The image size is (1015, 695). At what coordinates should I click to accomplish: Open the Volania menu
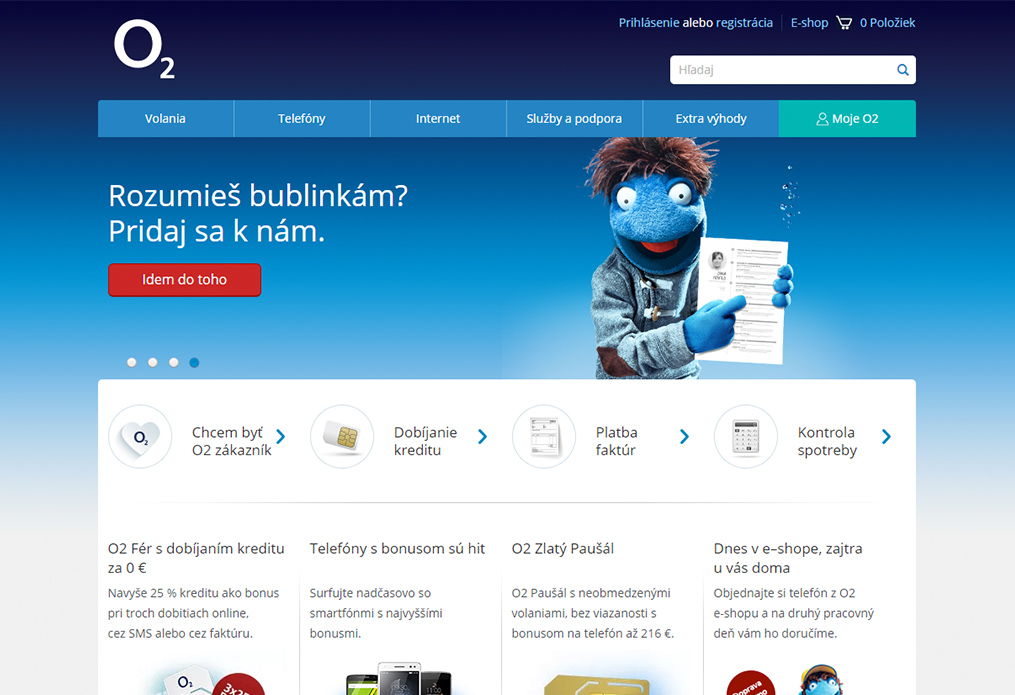(x=166, y=118)
